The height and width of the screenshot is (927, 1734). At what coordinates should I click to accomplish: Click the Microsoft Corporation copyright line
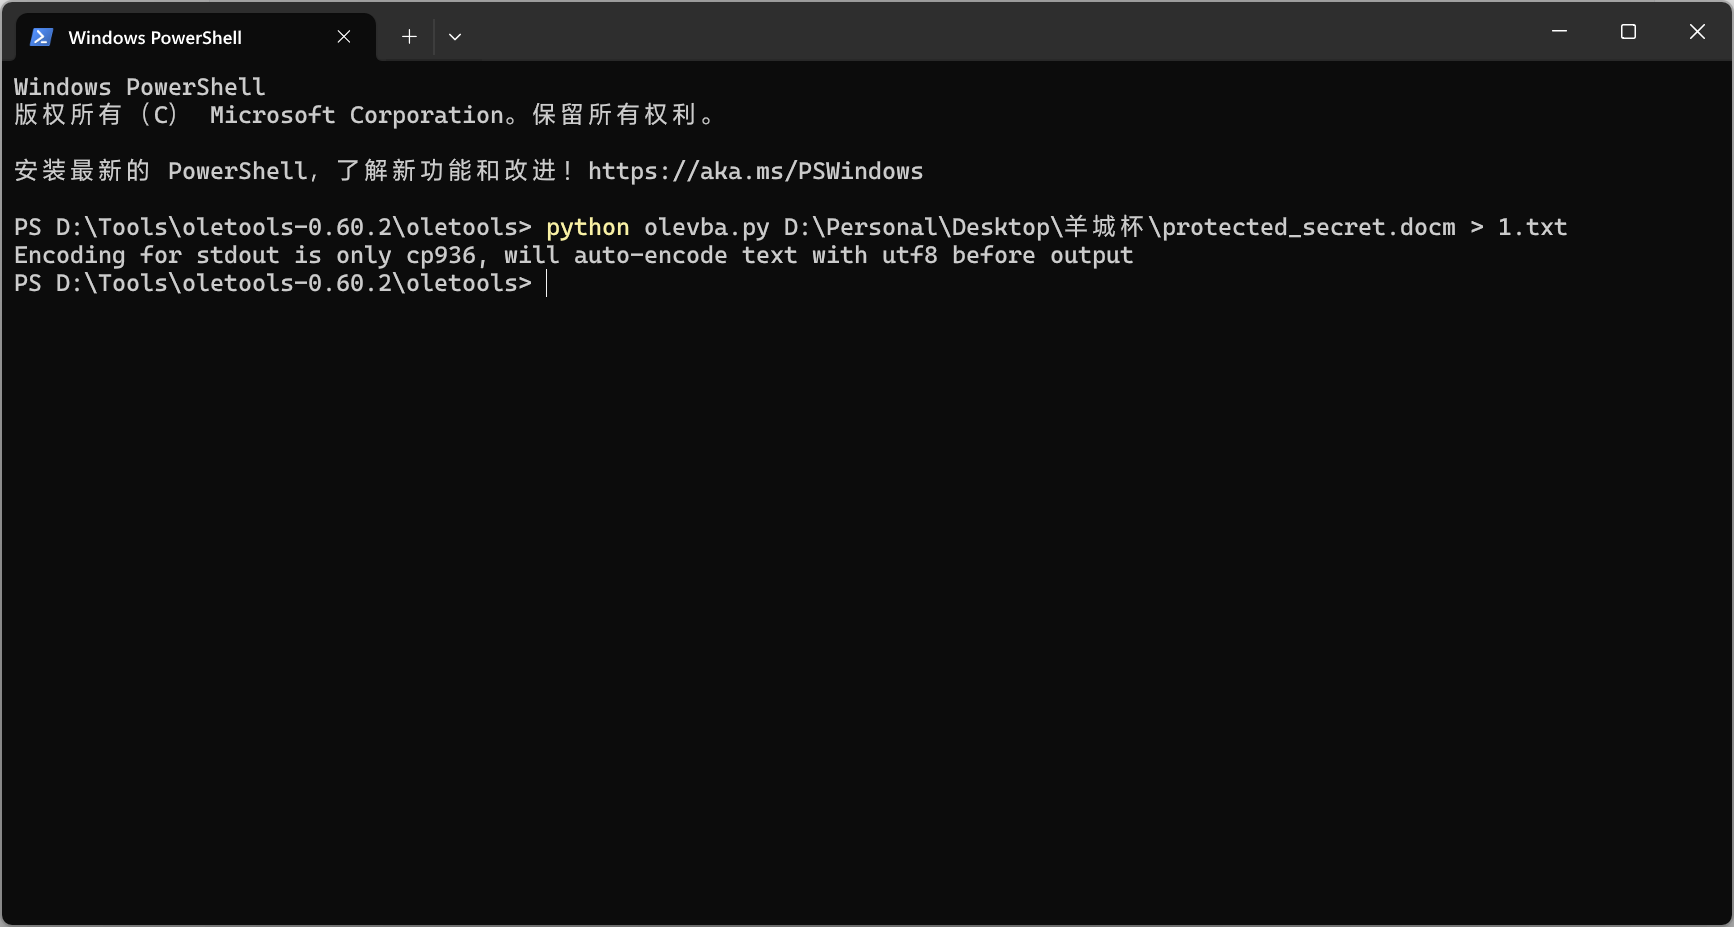coord(365,115)
